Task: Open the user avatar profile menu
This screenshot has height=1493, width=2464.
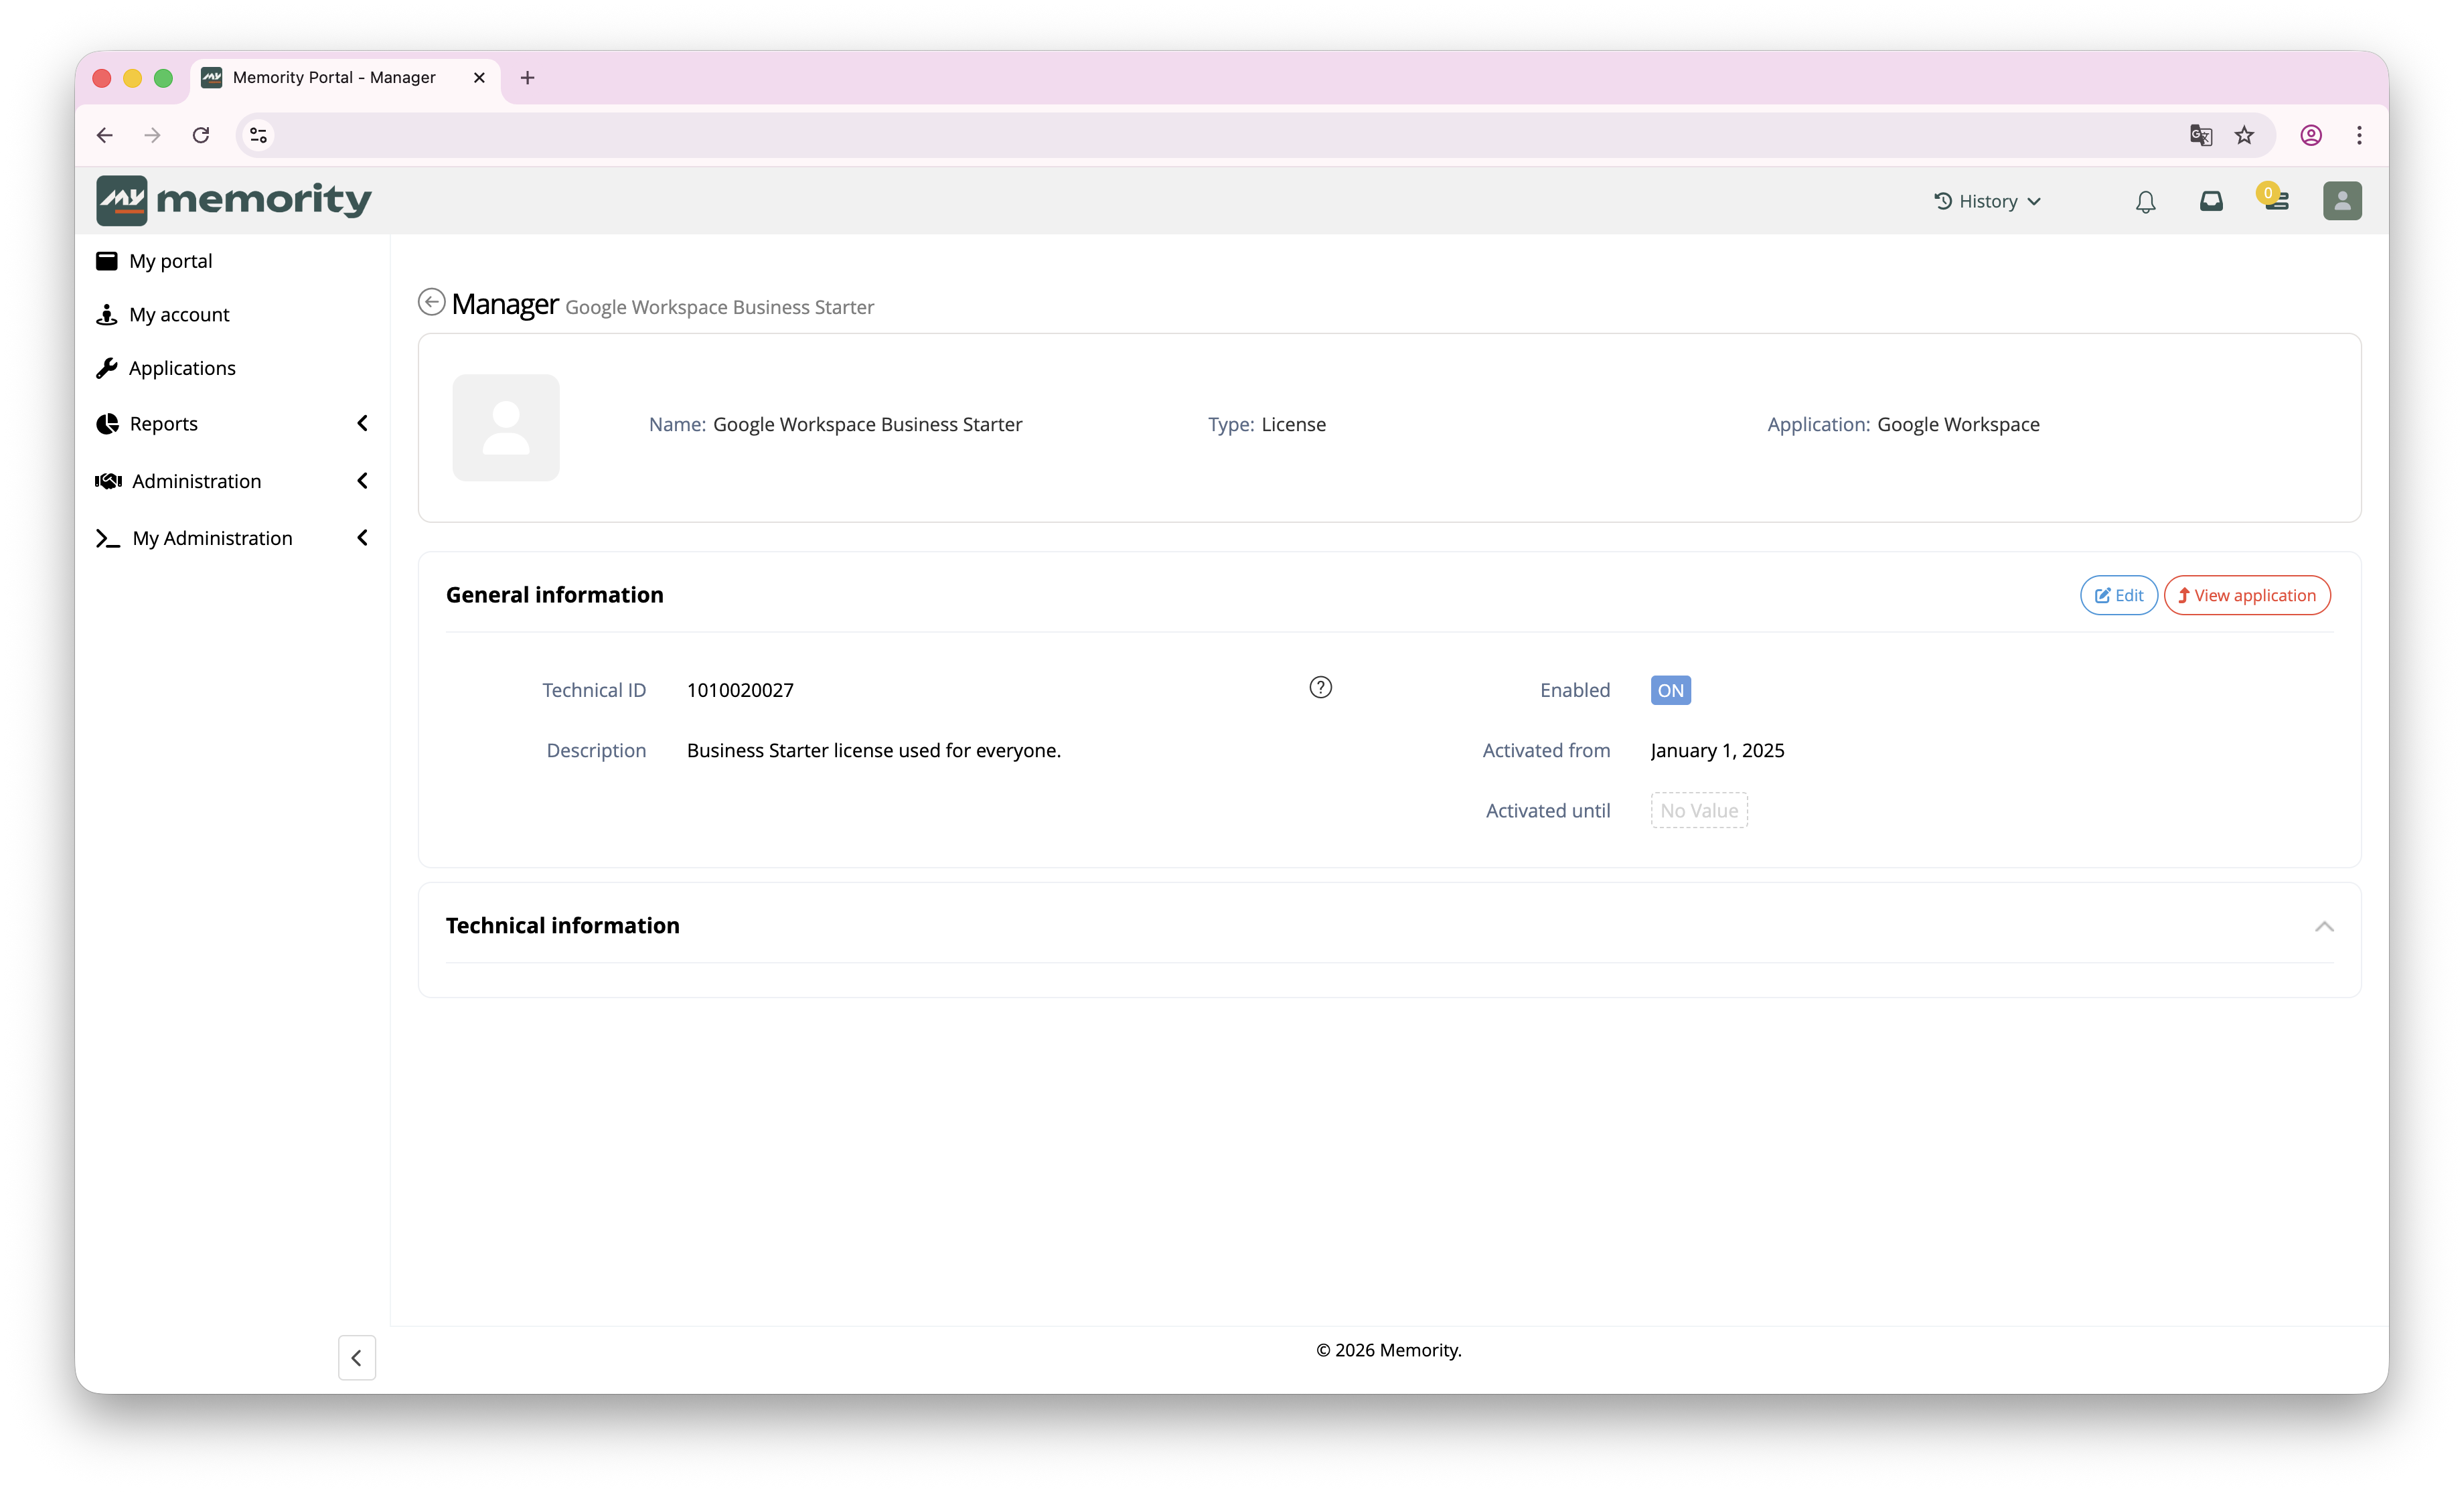Action: click(2342, 201)
